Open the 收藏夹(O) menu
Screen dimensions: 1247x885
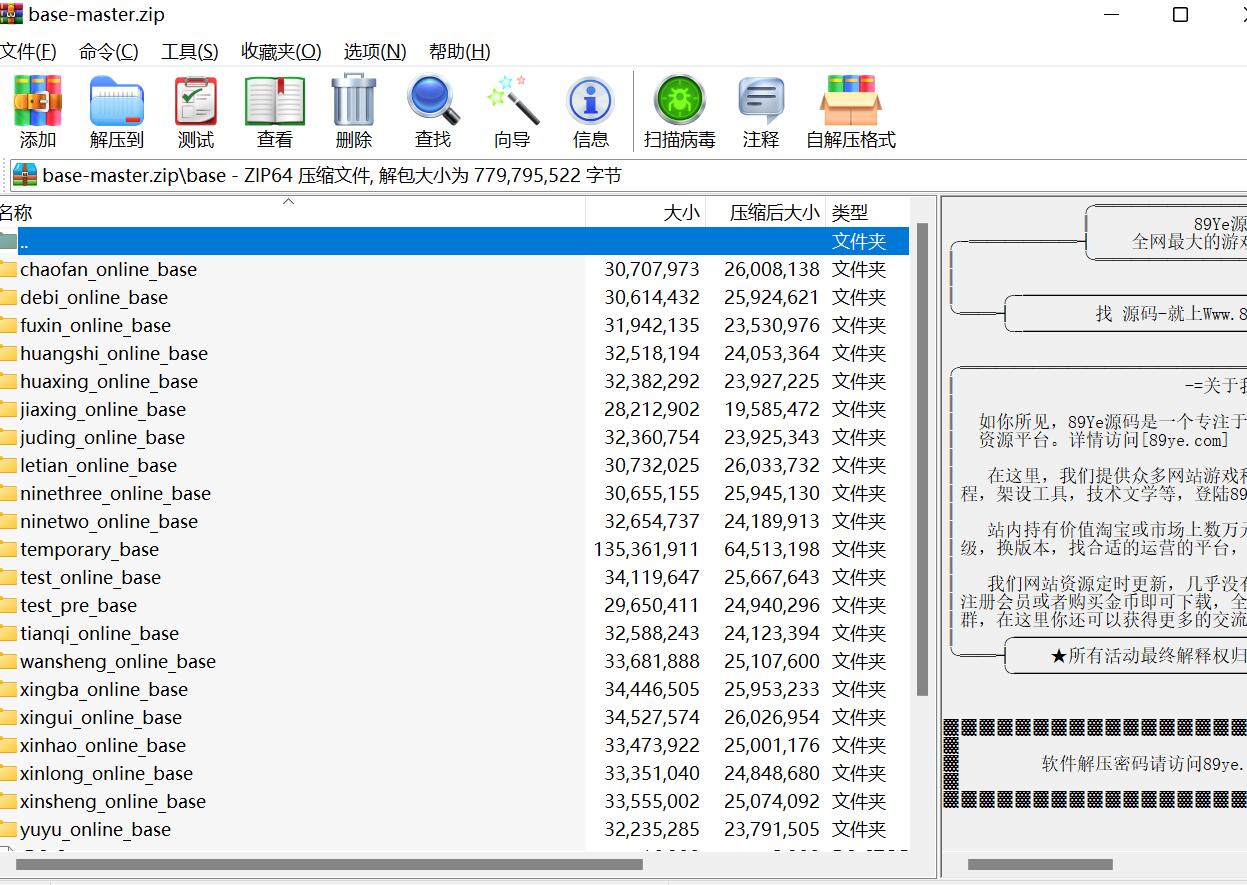281,51
